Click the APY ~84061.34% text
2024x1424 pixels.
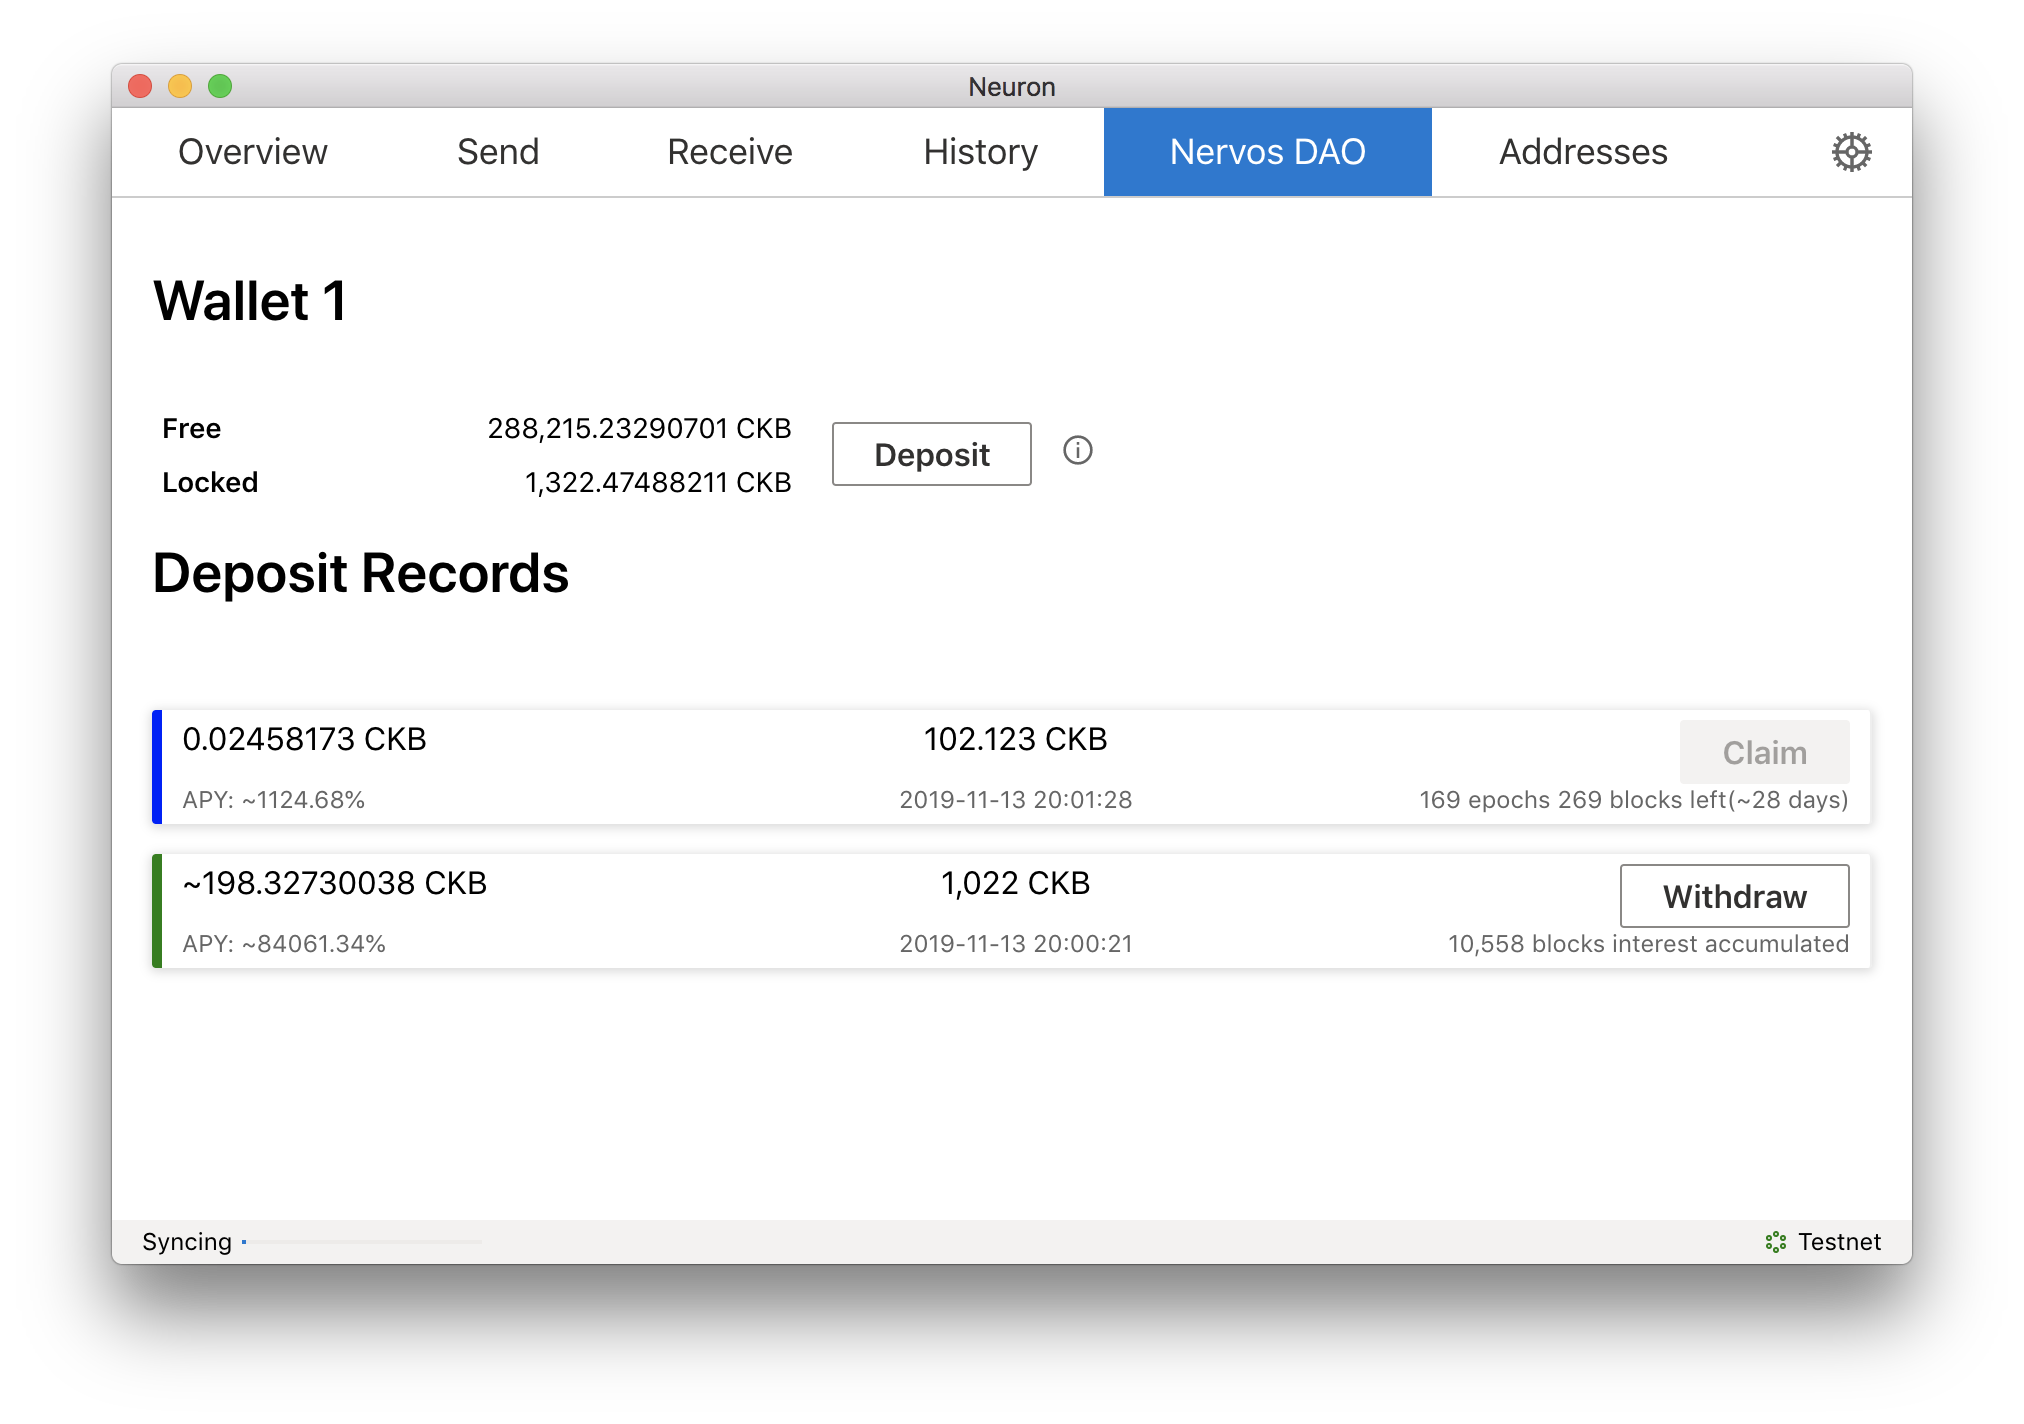283,944
